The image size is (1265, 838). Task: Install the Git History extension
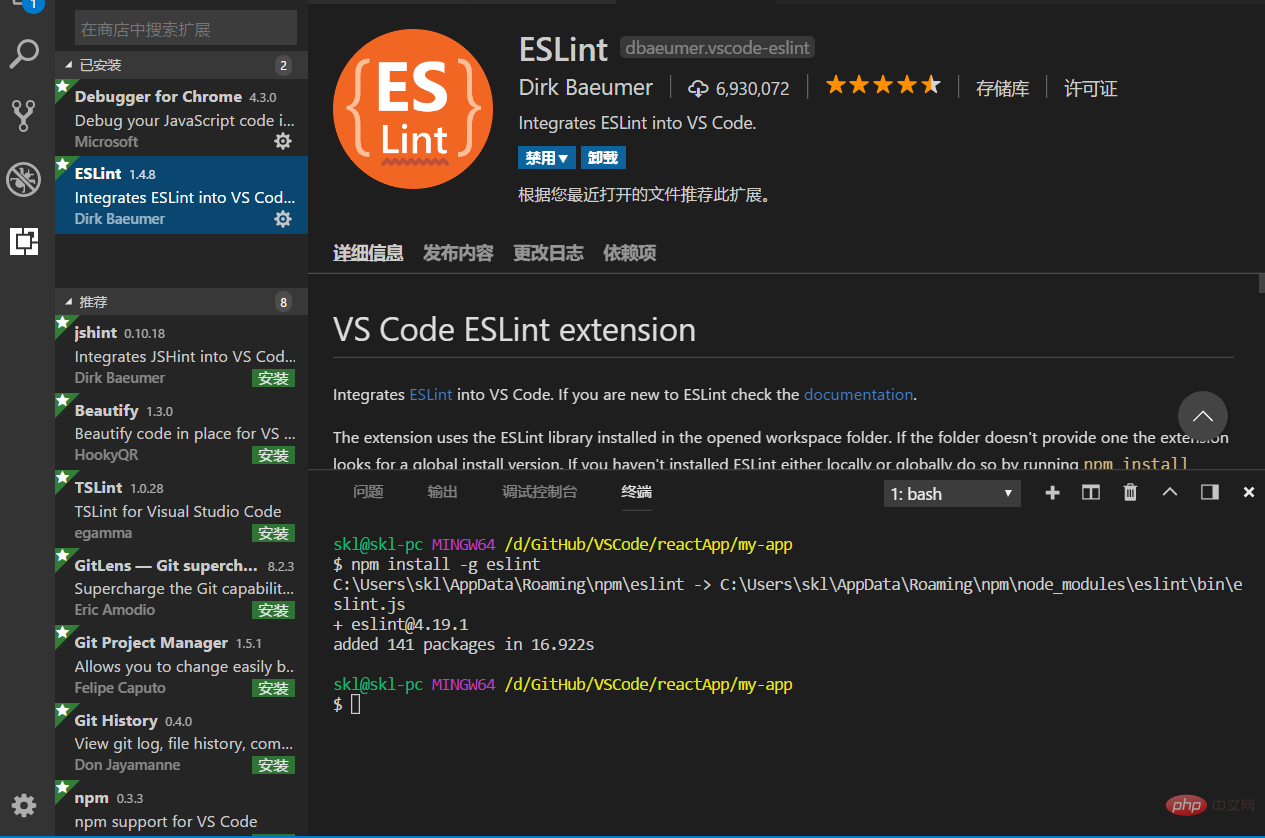(x=273, y=765)
